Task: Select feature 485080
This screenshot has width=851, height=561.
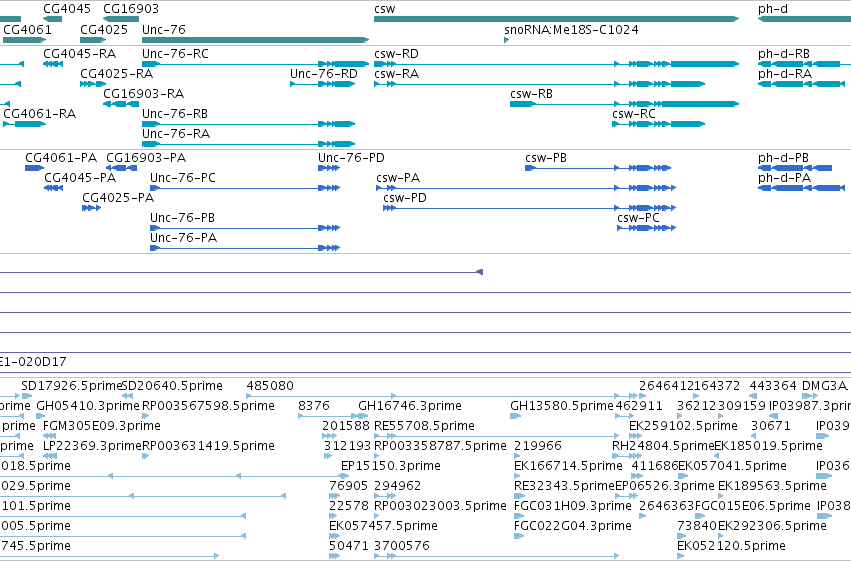Action: click(x=270, y=386)
